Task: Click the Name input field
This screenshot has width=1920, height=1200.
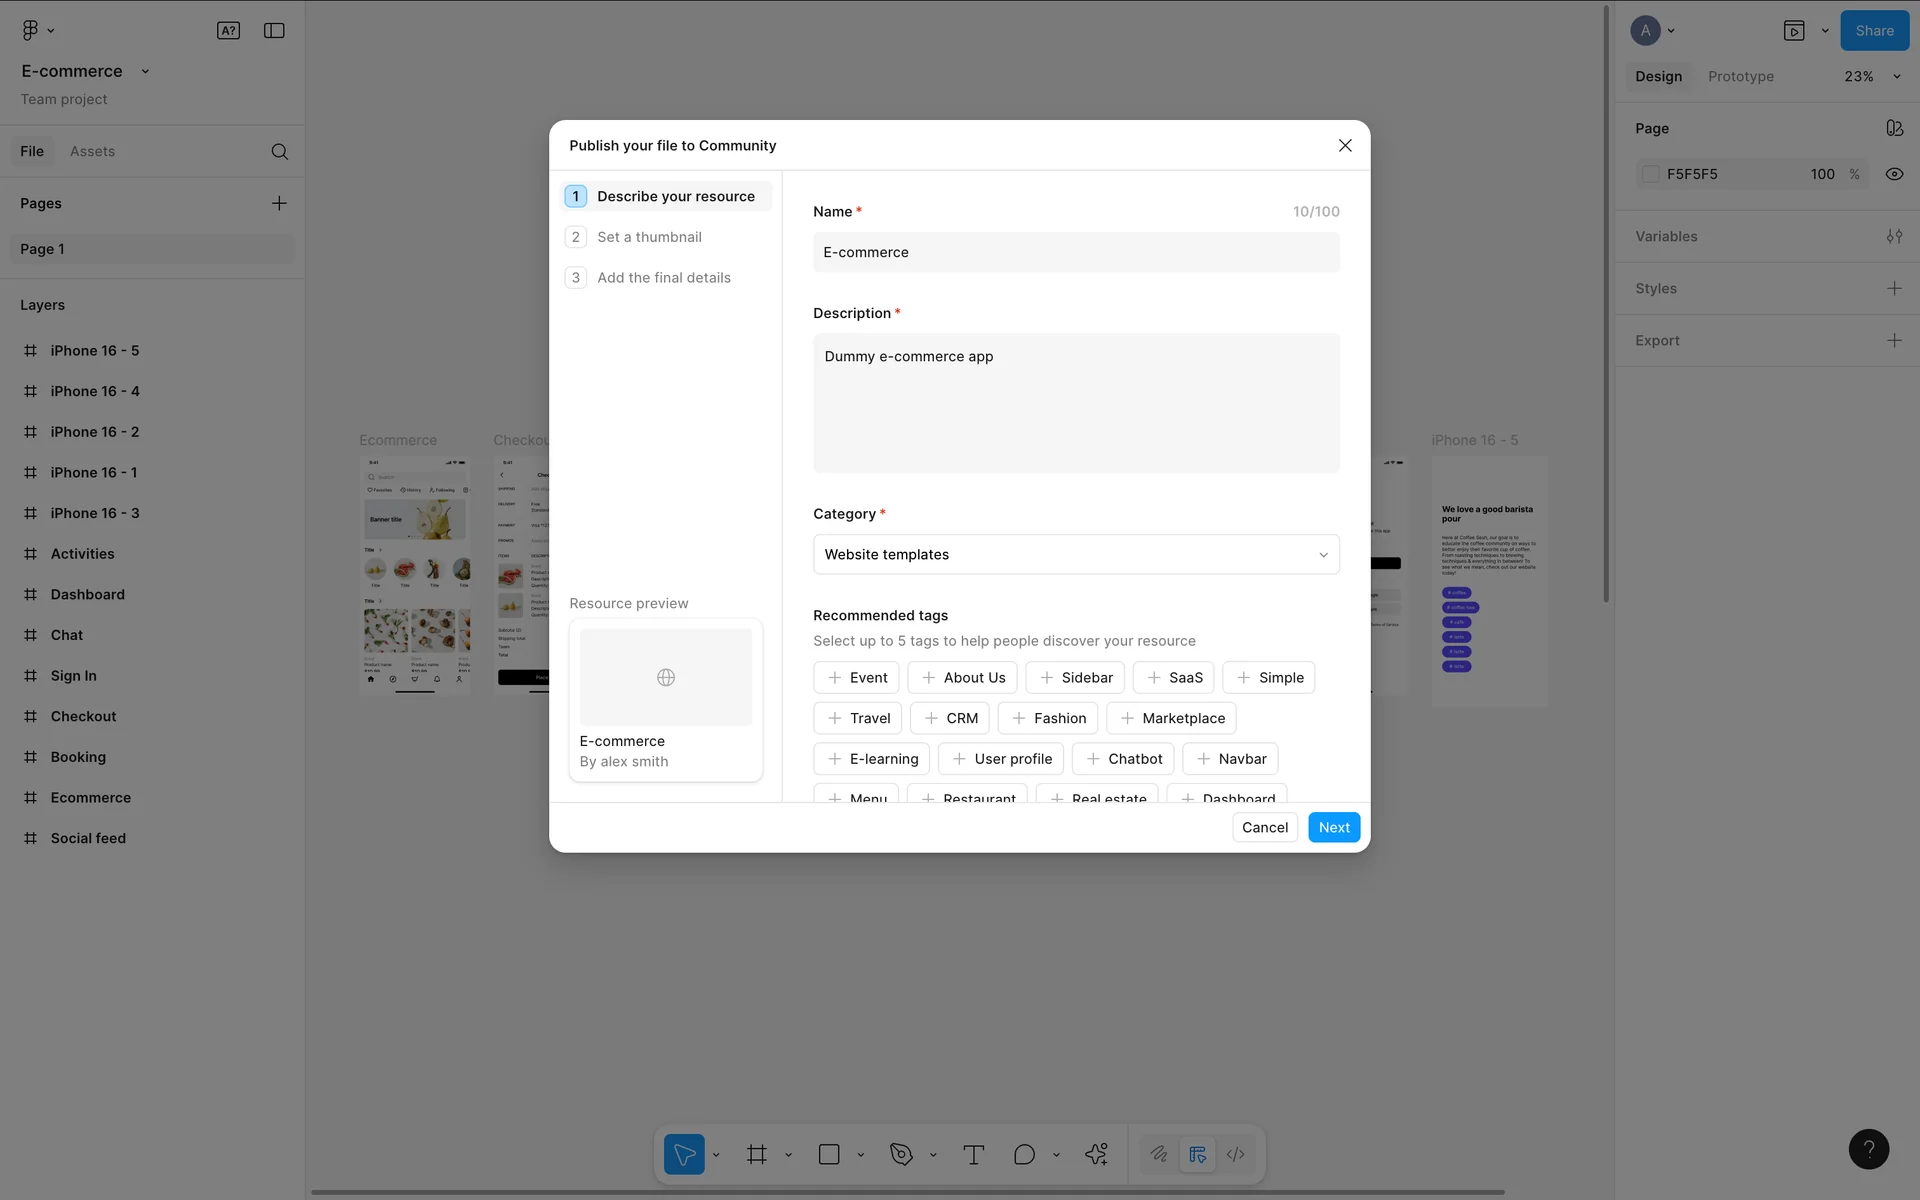Action: click(1076, 252)
